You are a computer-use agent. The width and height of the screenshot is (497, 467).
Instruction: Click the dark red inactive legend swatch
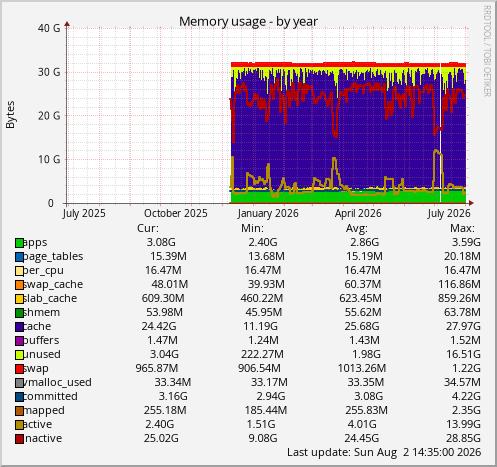[19, 439]
